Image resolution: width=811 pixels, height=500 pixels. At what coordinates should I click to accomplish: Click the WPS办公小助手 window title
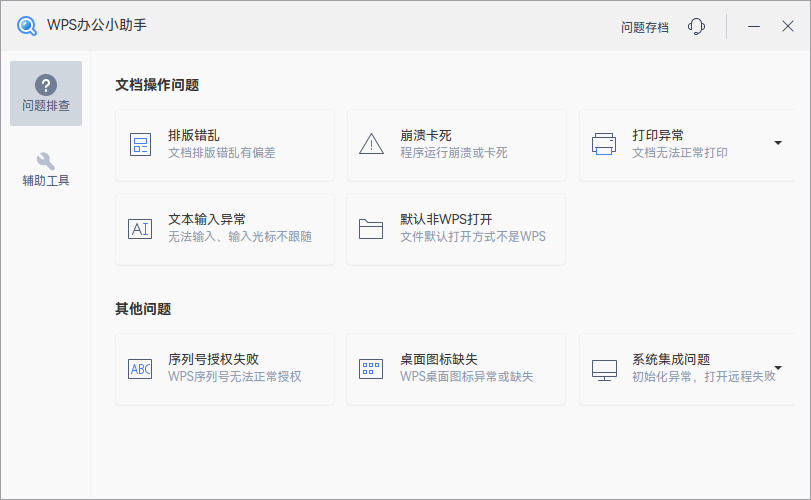[97, 25]
